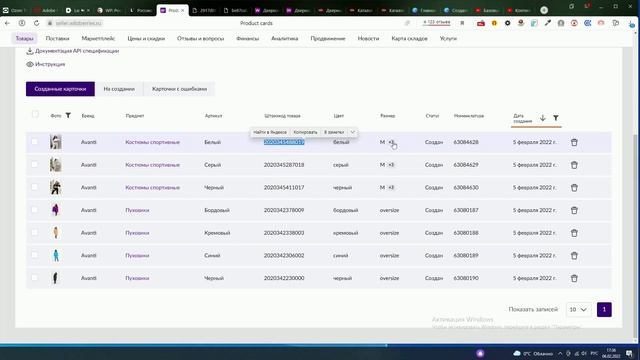The height and width of the screenshot is (360, 640).
Task: Click Копировать in selection popup
Action: click(x=305, y=132)
